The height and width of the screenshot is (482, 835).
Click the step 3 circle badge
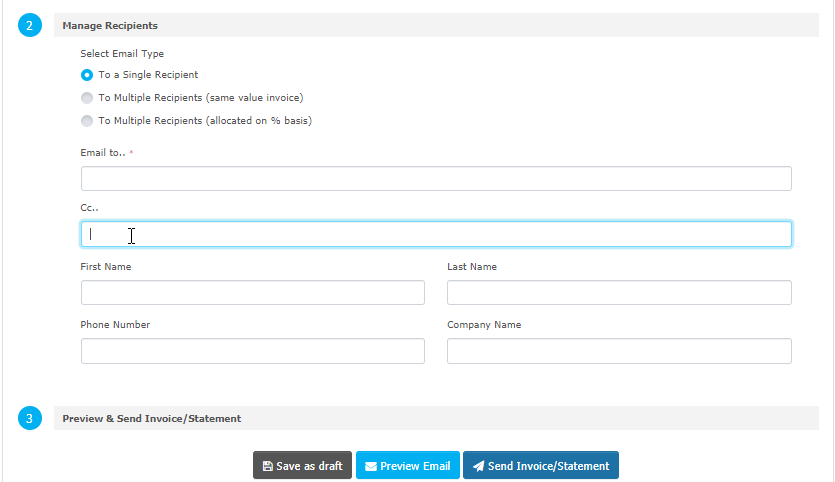[30, 418]
